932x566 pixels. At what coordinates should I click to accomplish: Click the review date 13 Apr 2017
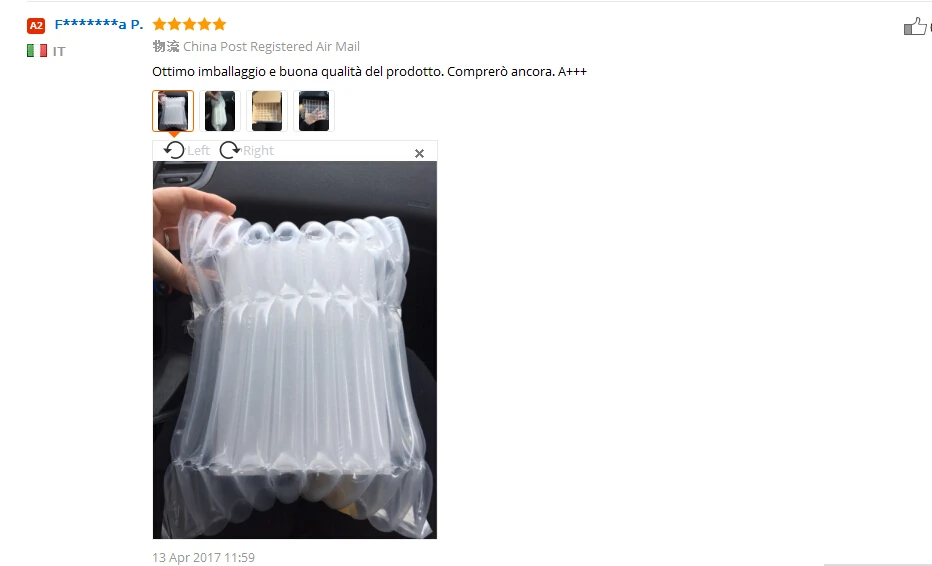(x=203, y=558)
